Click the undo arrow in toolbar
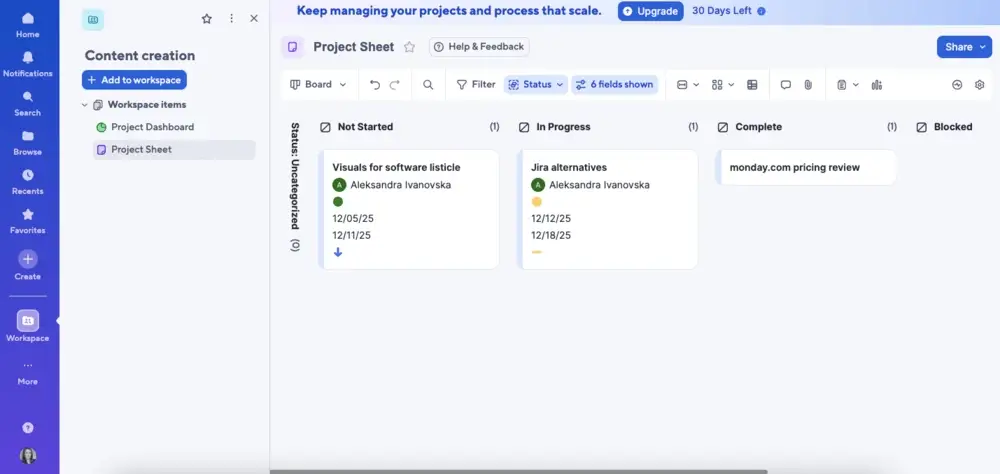1000x474 pixels. (x=375, y=85)
